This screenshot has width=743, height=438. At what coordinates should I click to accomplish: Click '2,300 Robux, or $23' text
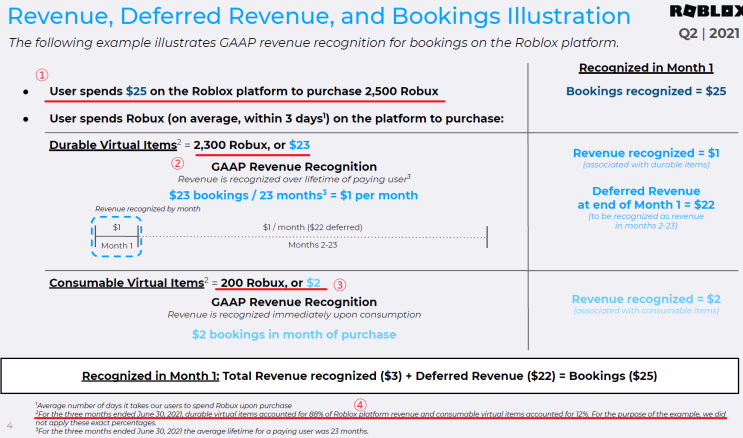(x=252, y=145)
